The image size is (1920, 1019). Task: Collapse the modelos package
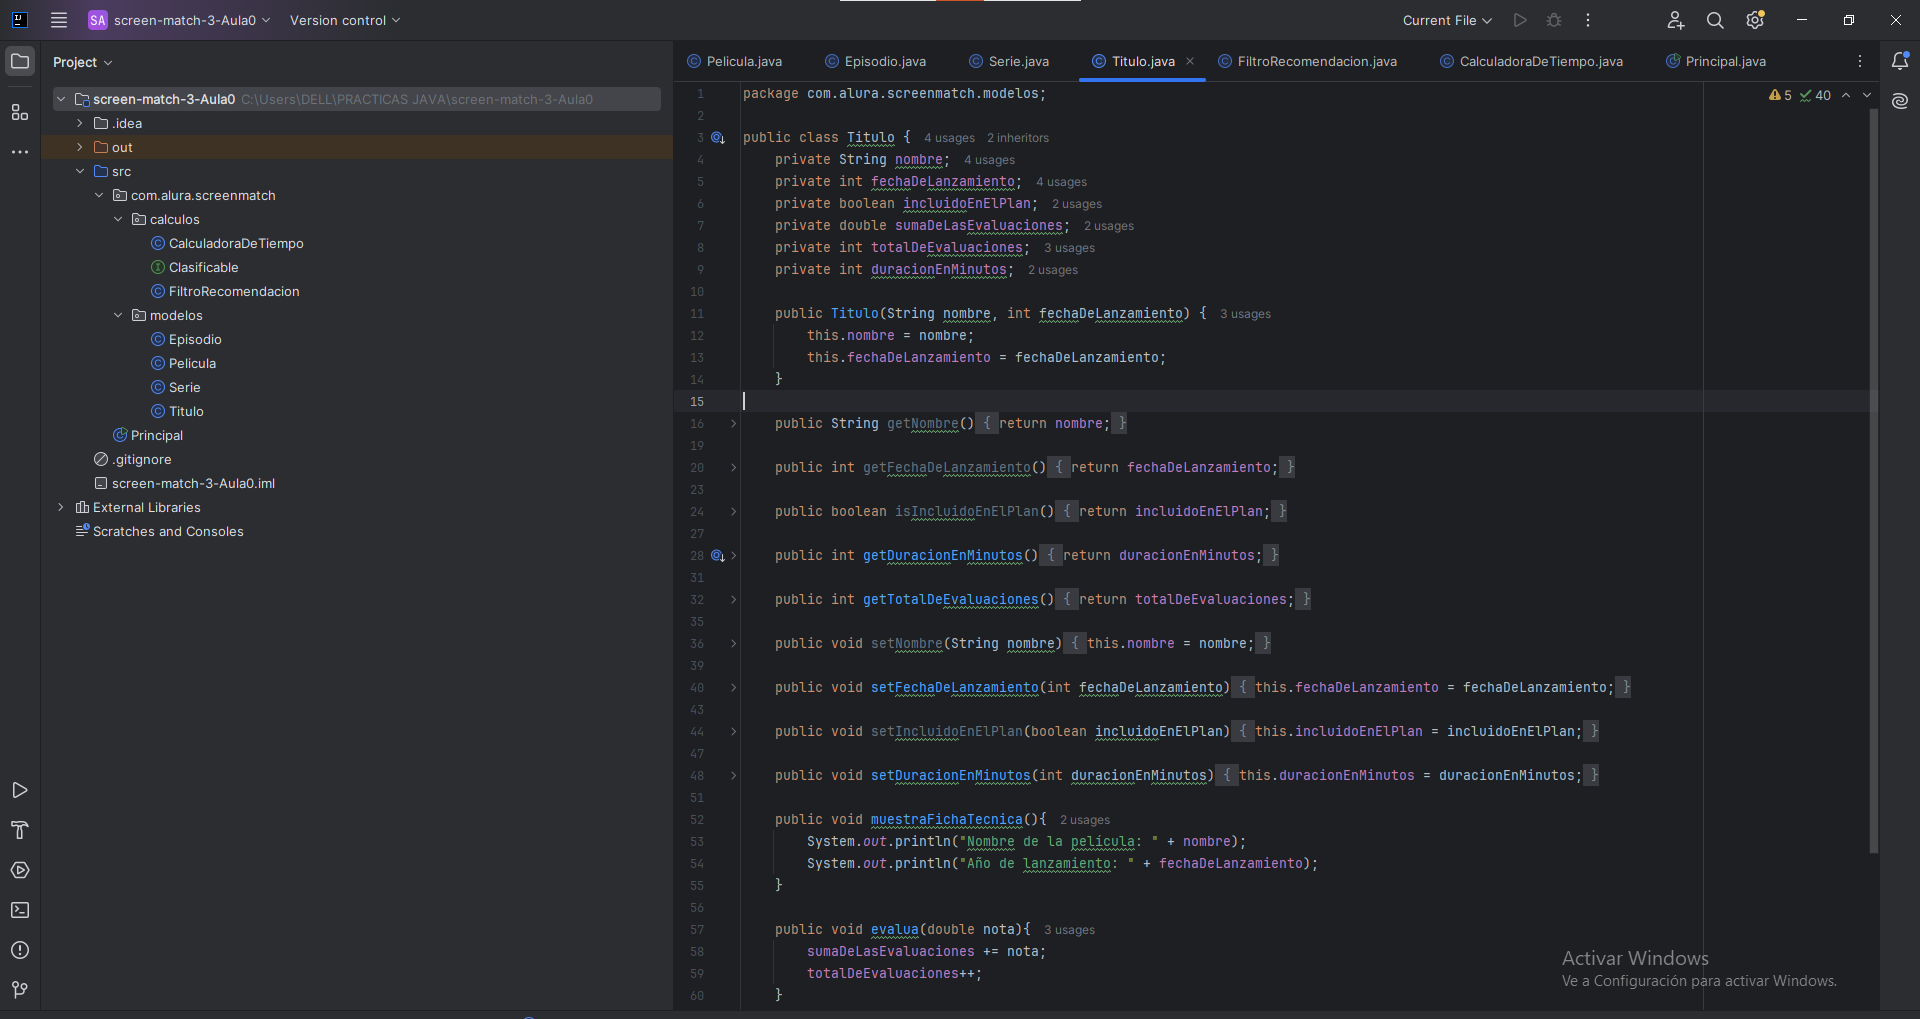[x=118, y=315]
